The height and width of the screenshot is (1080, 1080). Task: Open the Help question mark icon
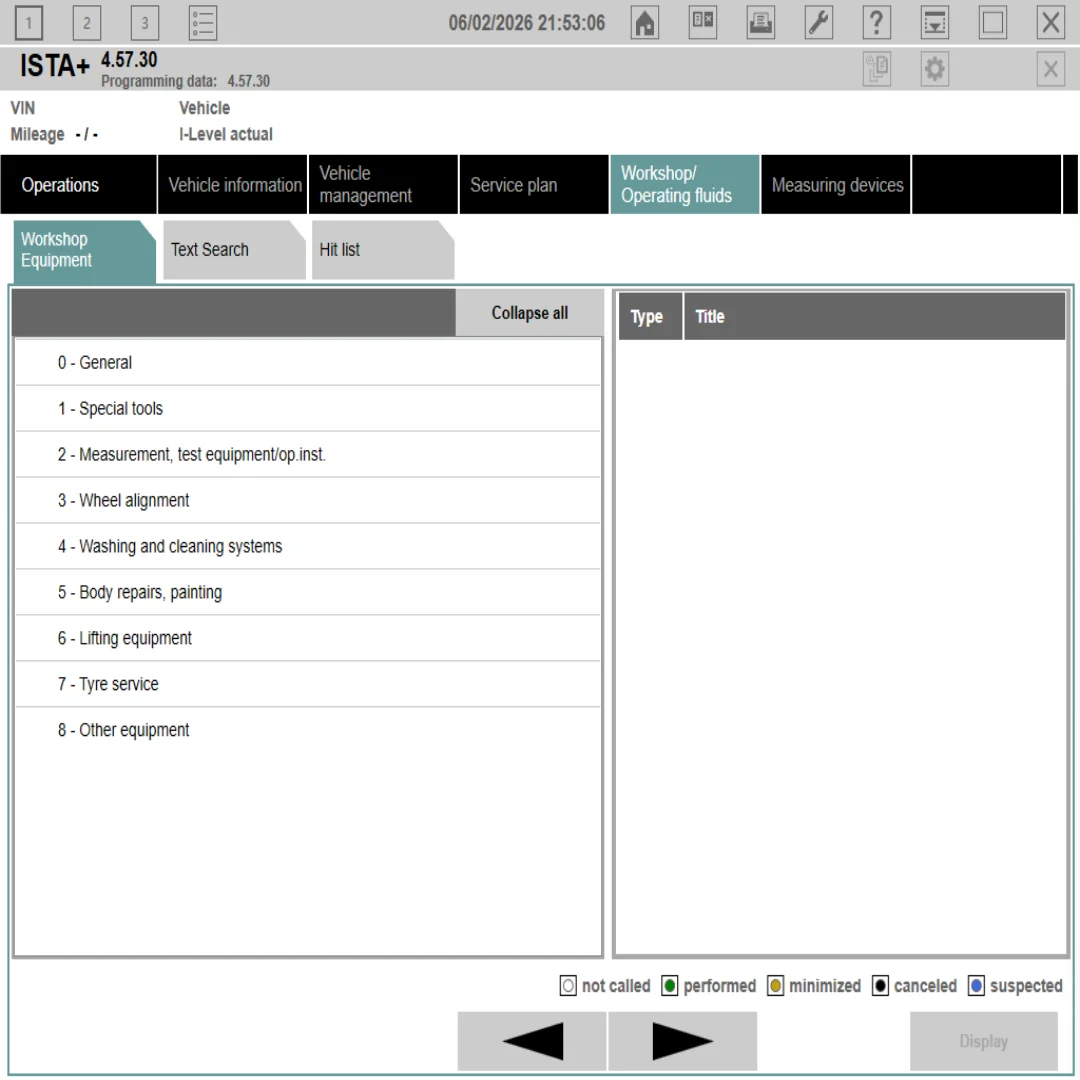[x=876, y=23]
